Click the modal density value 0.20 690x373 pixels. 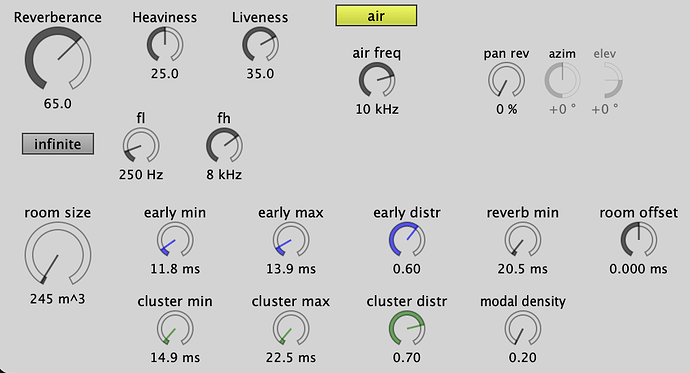click(522, 358)
